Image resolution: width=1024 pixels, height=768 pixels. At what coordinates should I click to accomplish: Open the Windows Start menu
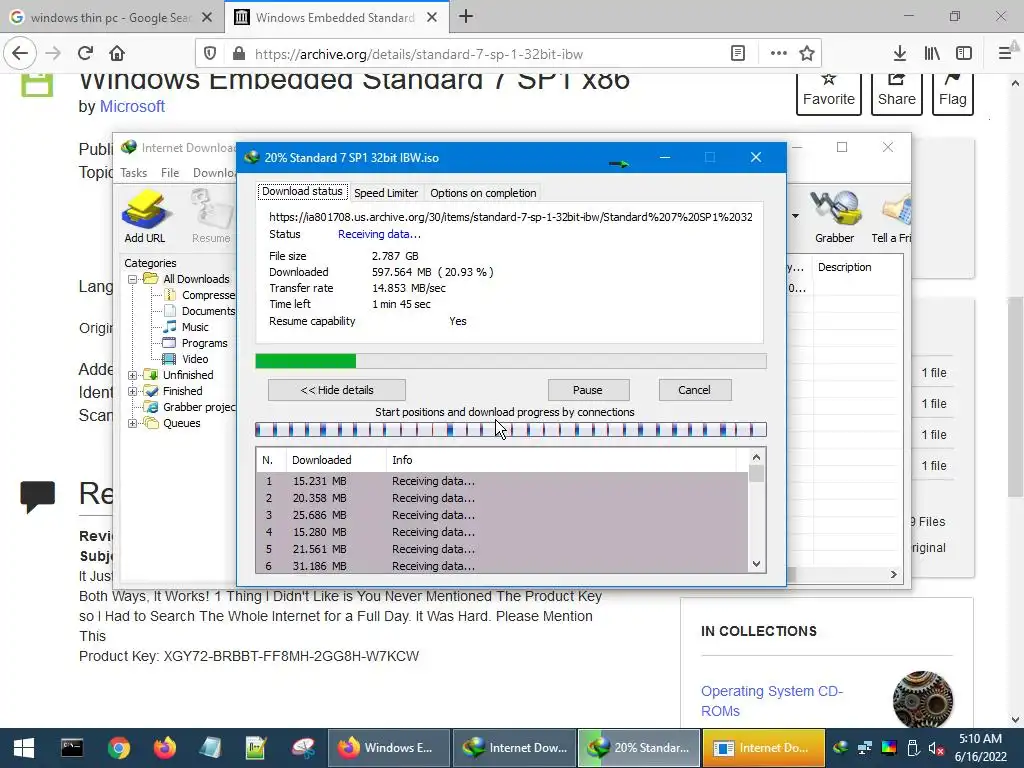coord(24,748)
